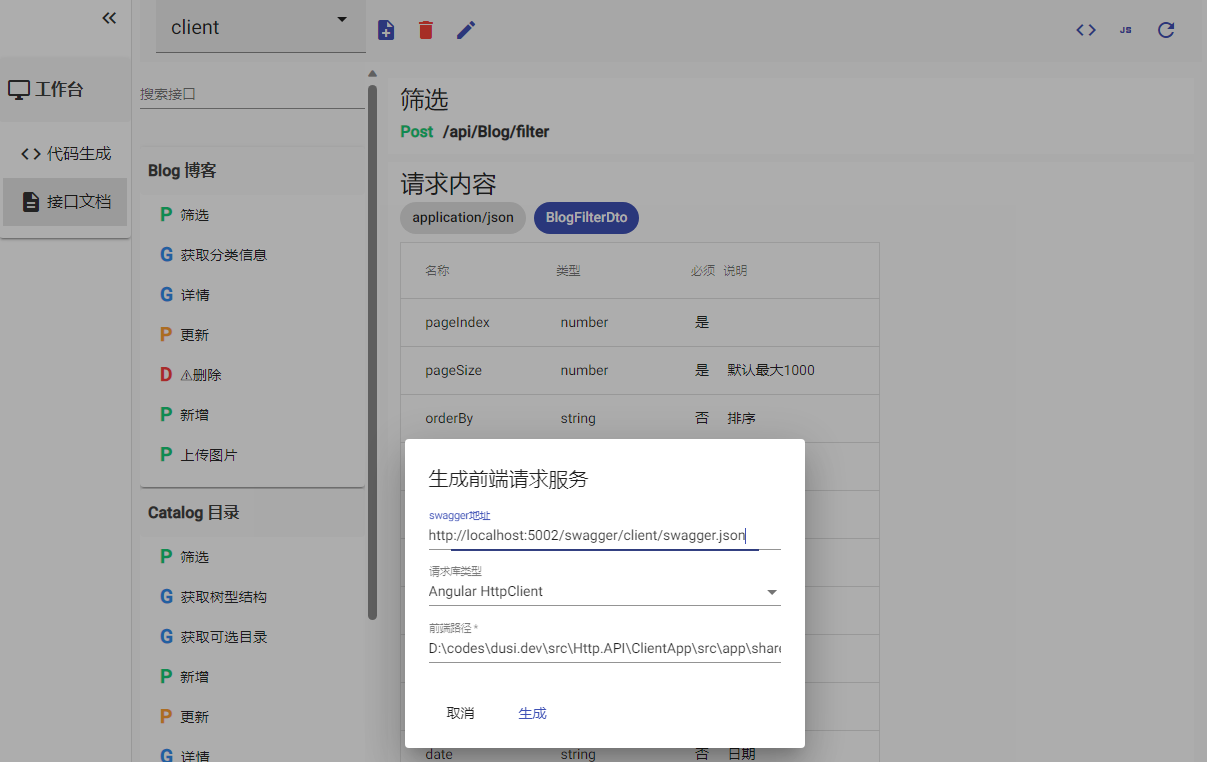The height and width of the screenshot is (762, 1207).
Task: Click into the 前端路径 path field
Action: pos(604,649)
